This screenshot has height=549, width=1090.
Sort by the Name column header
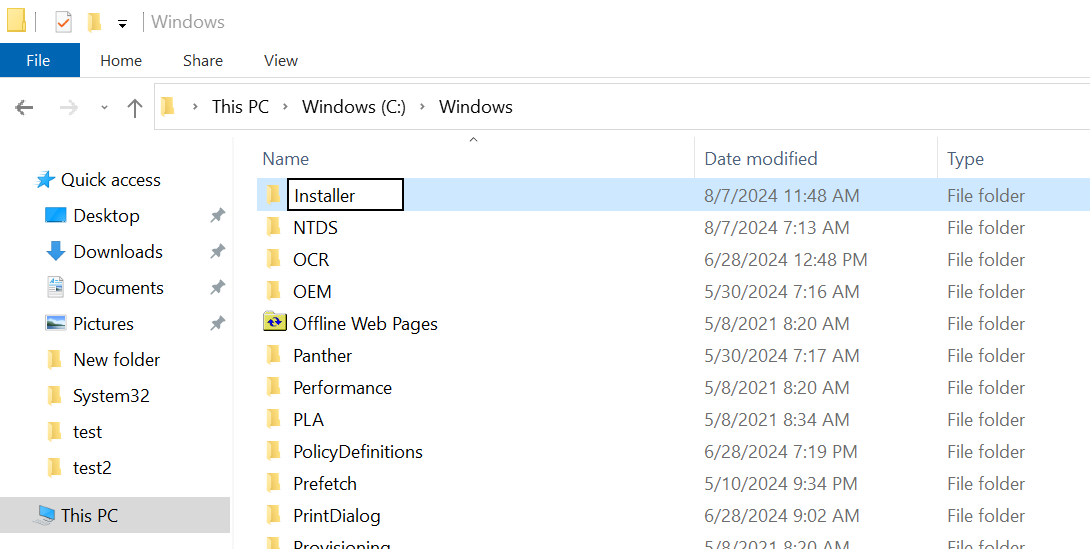coord(286,158)
